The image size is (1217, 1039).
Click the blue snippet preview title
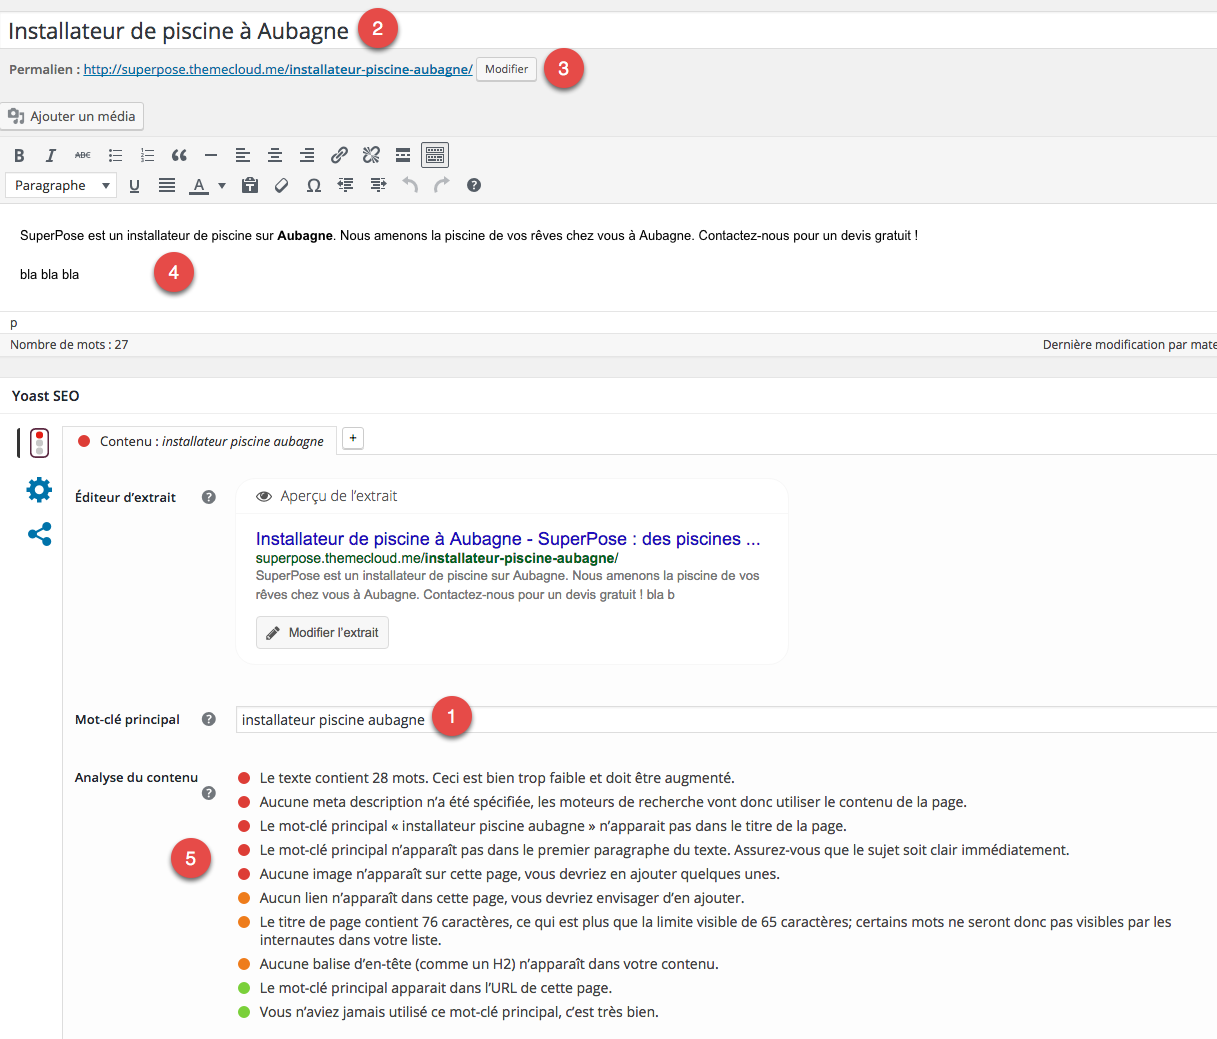[508, 539]
